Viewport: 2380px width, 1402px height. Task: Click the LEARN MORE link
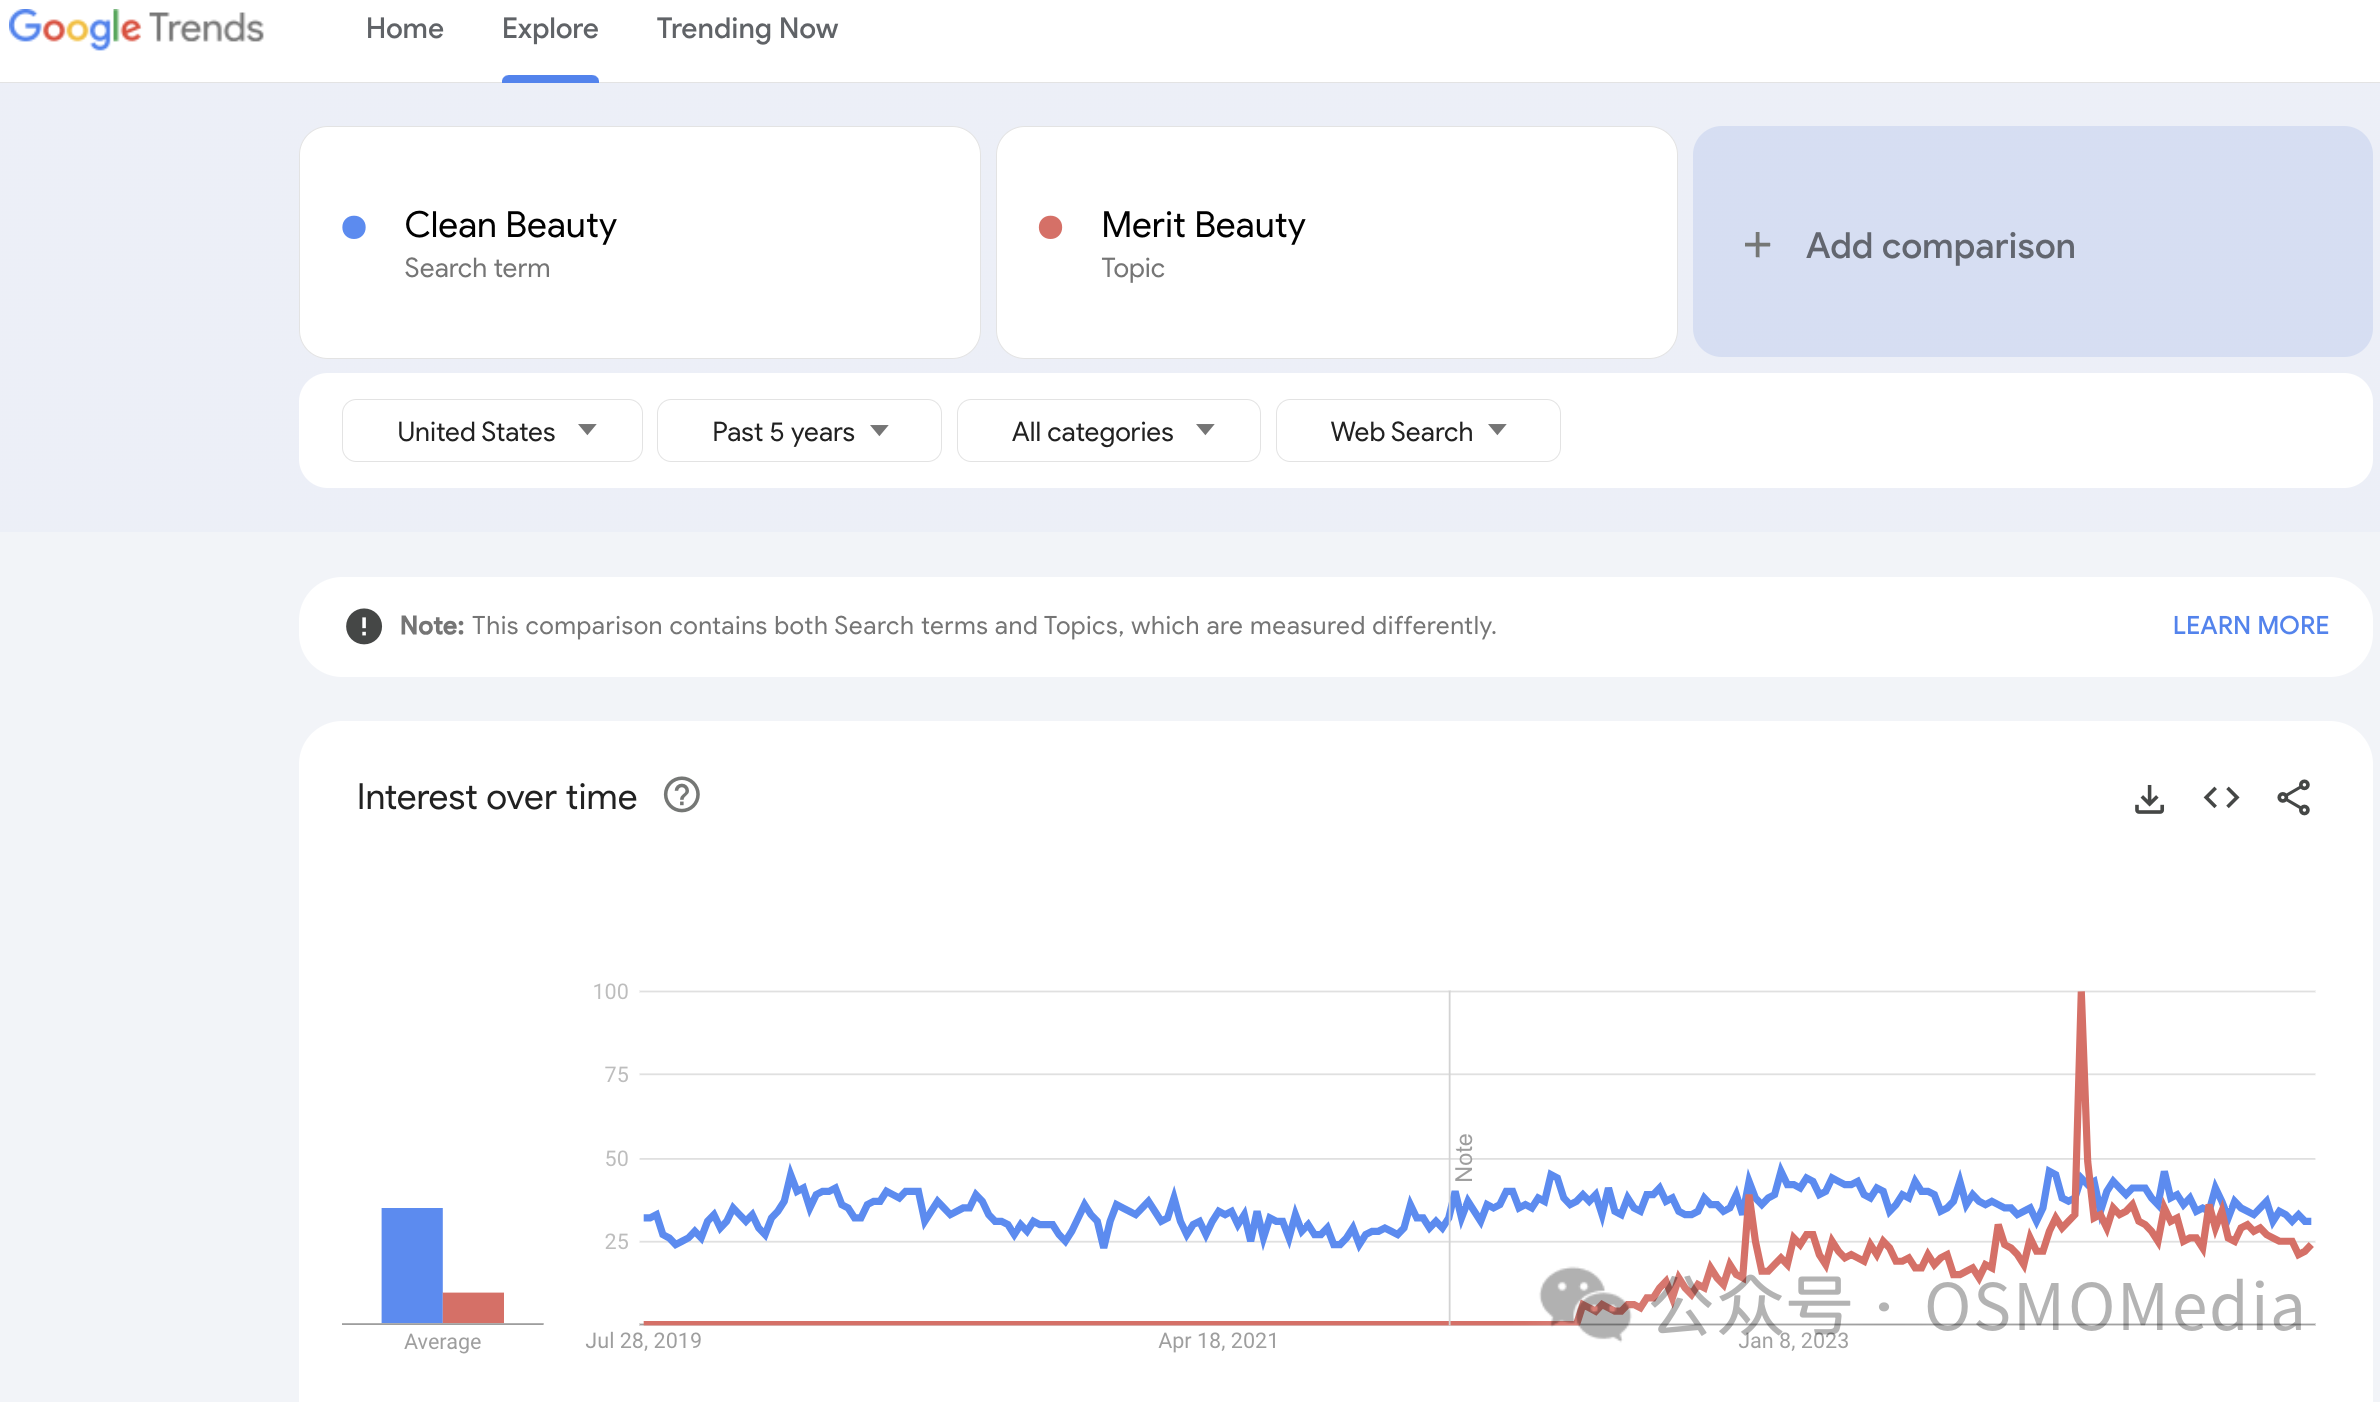tap(2250, 626)
